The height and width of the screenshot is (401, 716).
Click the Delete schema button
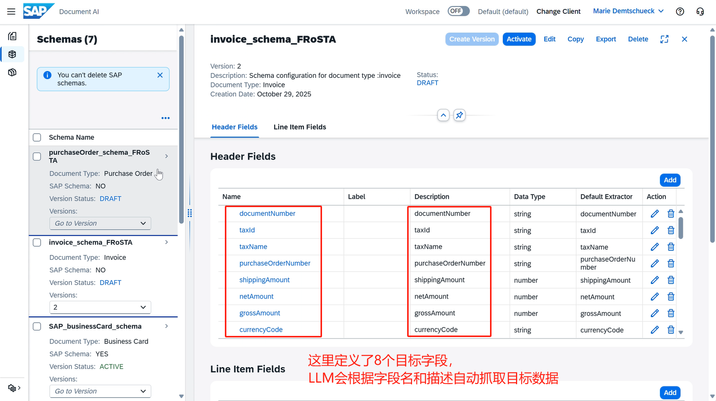[x=638, y=39]
